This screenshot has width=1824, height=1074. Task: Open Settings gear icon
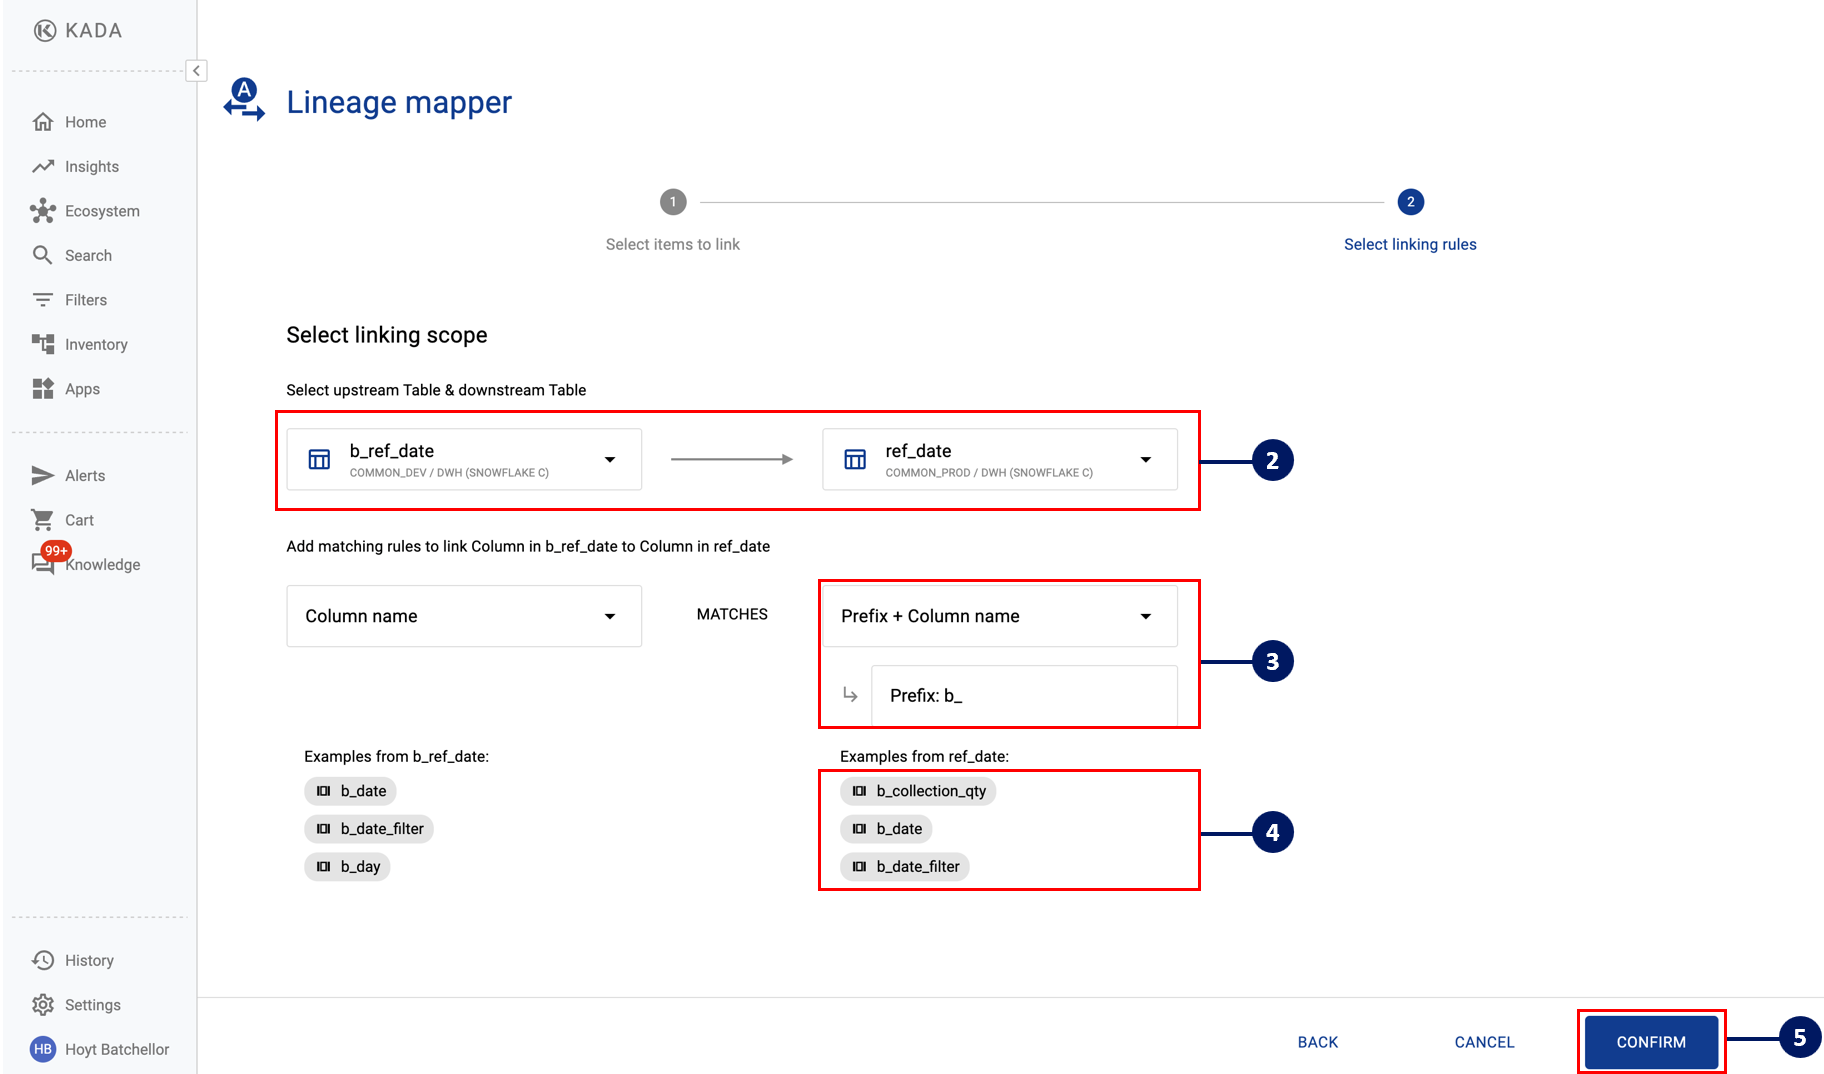pyautogui.click(x=43, y=1005)
